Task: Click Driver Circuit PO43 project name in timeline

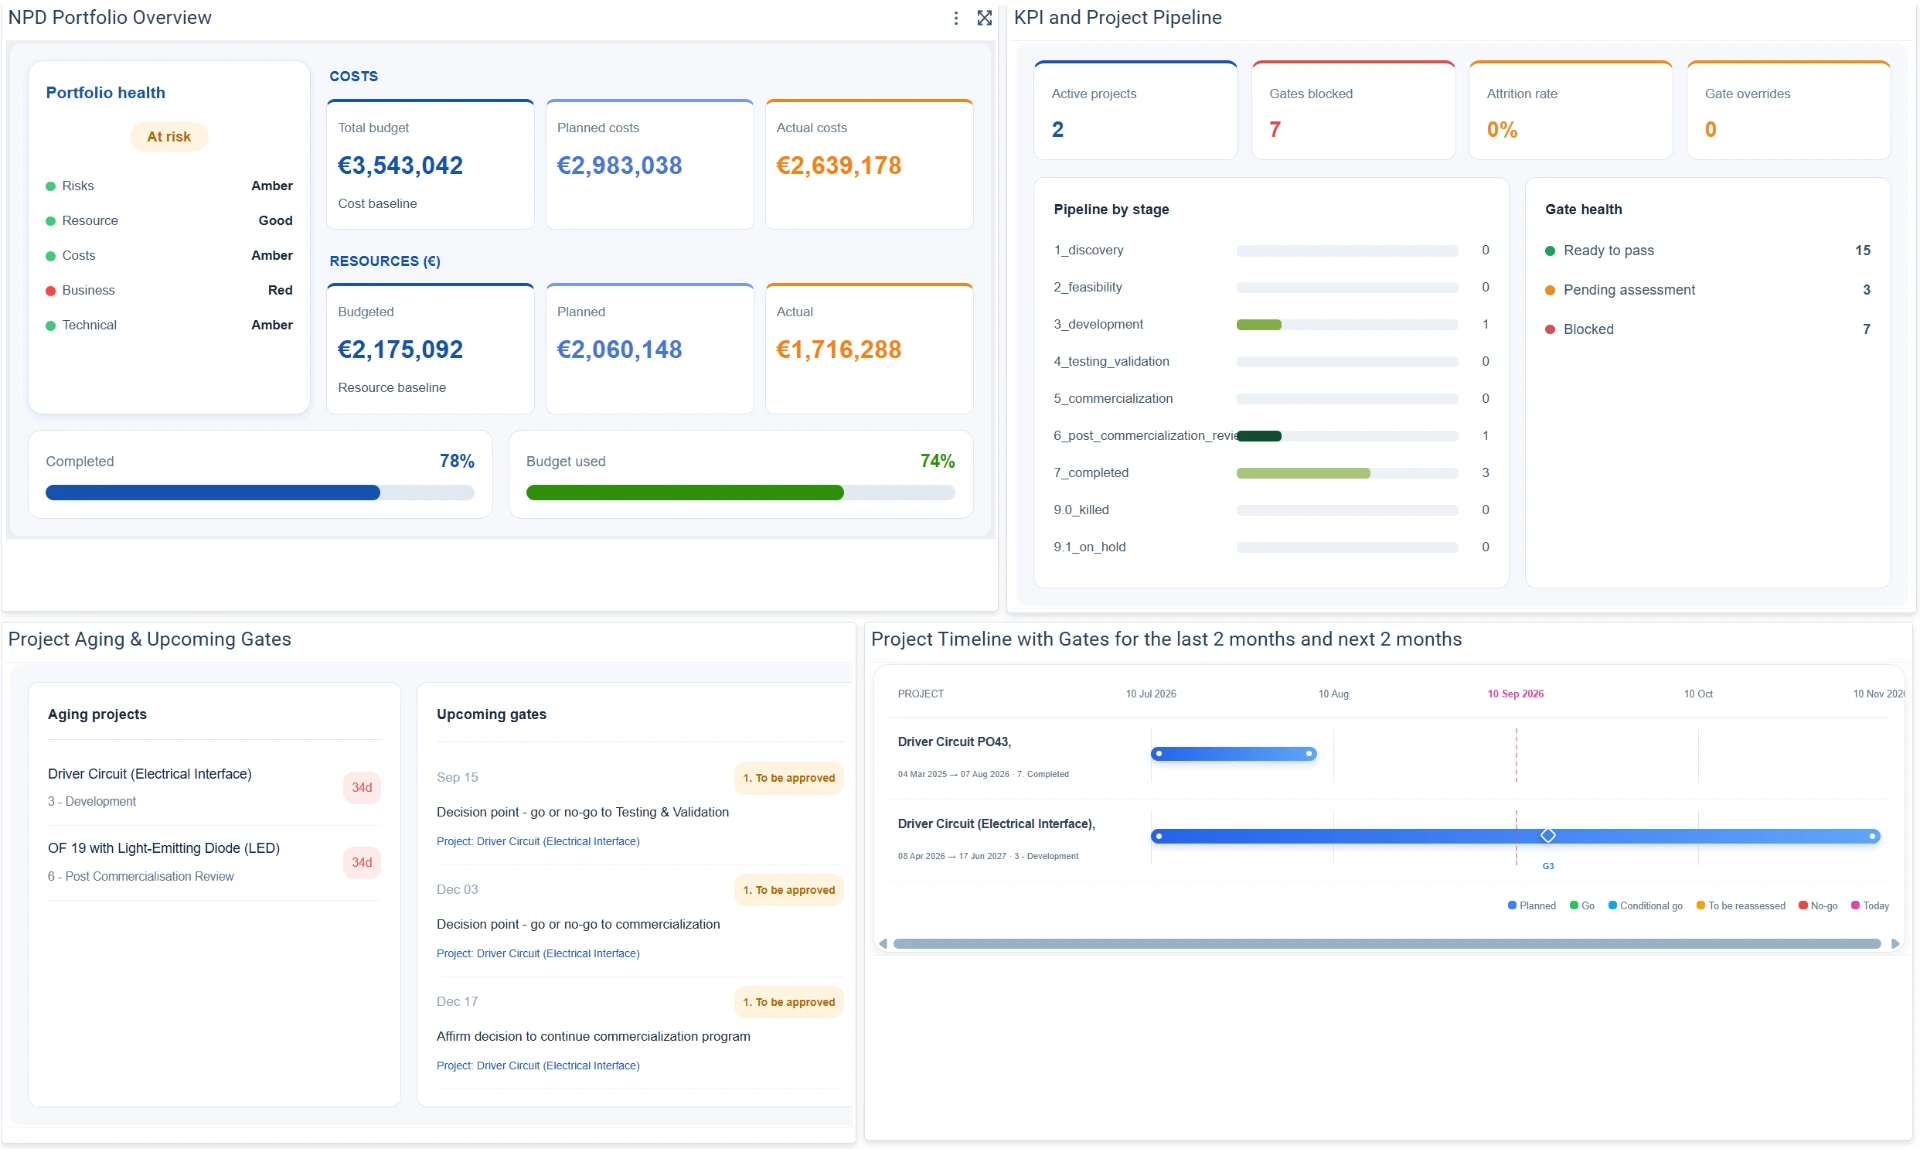Action: (x=954, y=742)
